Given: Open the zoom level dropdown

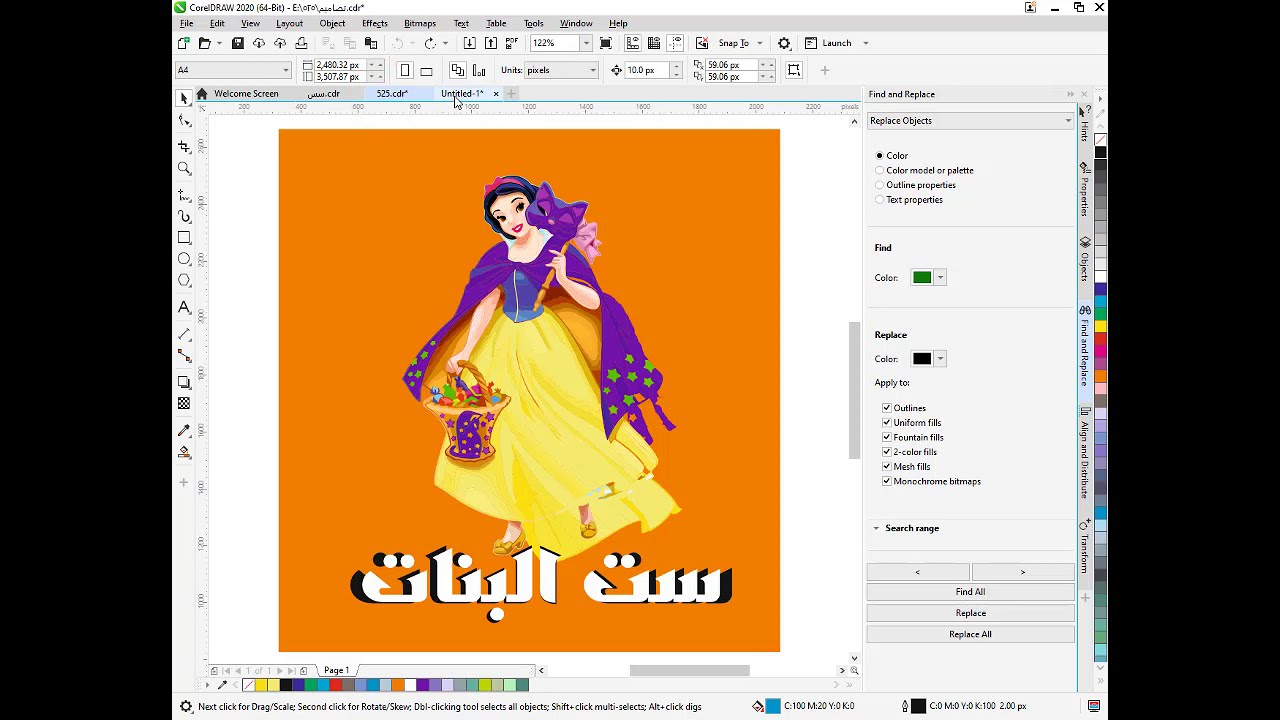Looking at the screenshot, I should [x=586, y=43].
